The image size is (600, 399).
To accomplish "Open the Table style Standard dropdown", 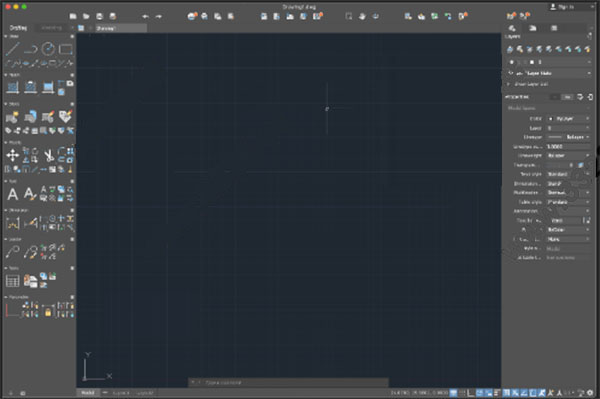I will (x=568, y=202).
